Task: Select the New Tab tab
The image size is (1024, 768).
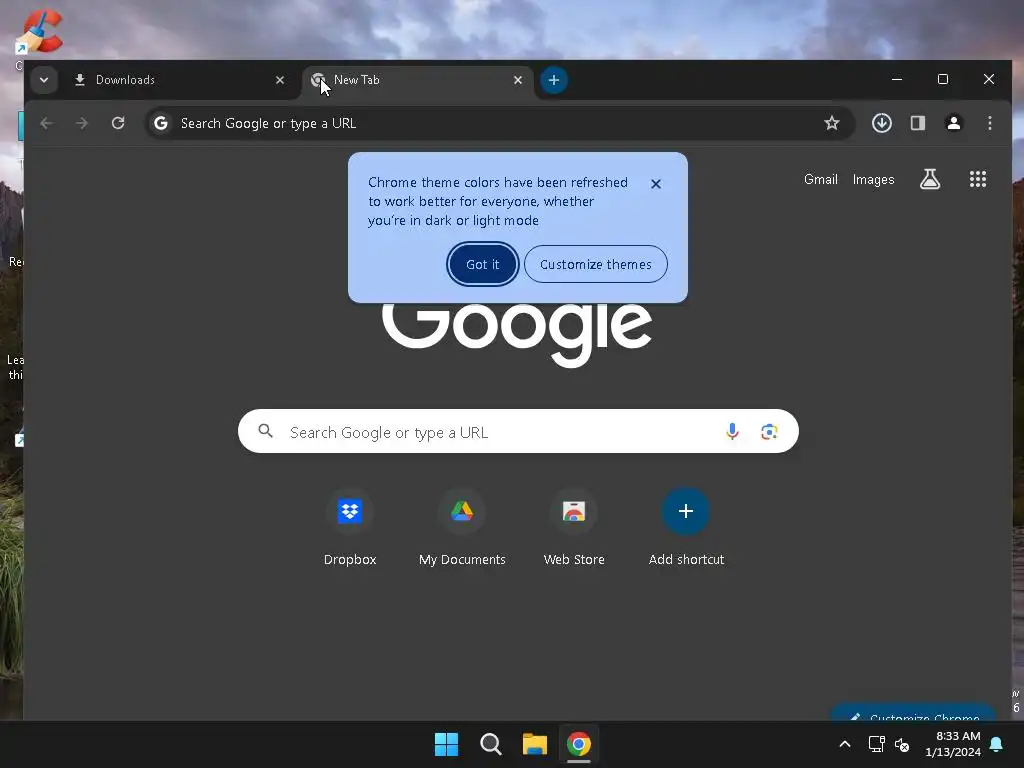Action: tap(417, 80)
